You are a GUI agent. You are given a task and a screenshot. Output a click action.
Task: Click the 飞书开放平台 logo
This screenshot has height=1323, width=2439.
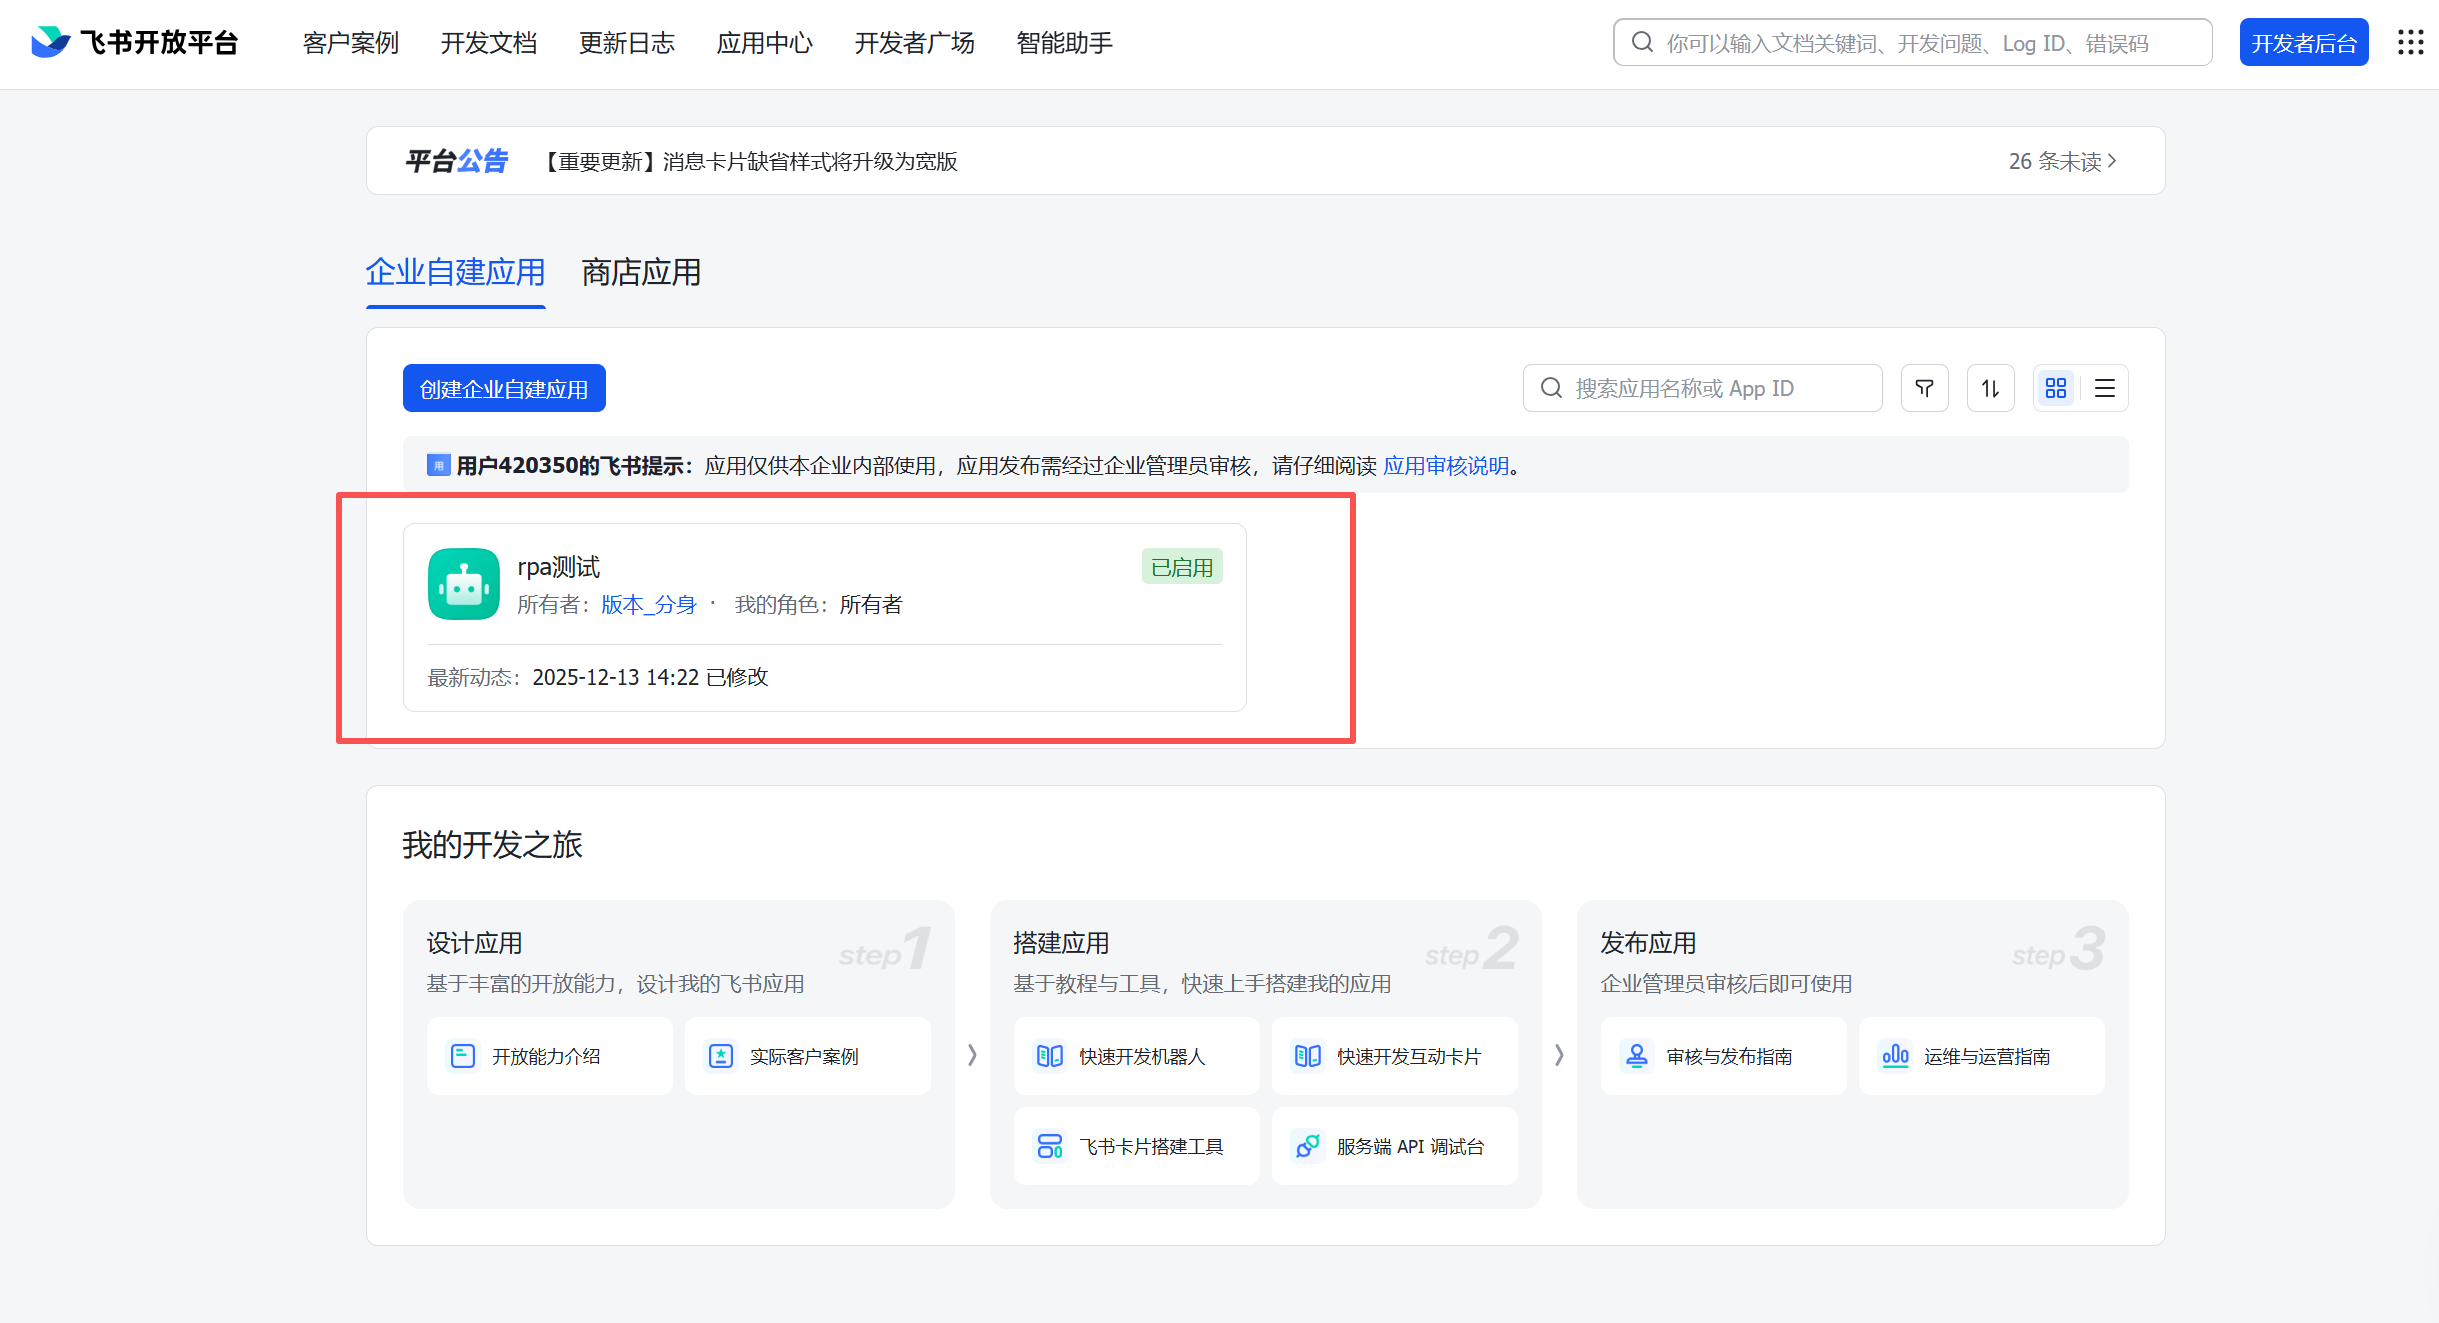point(135,42)
